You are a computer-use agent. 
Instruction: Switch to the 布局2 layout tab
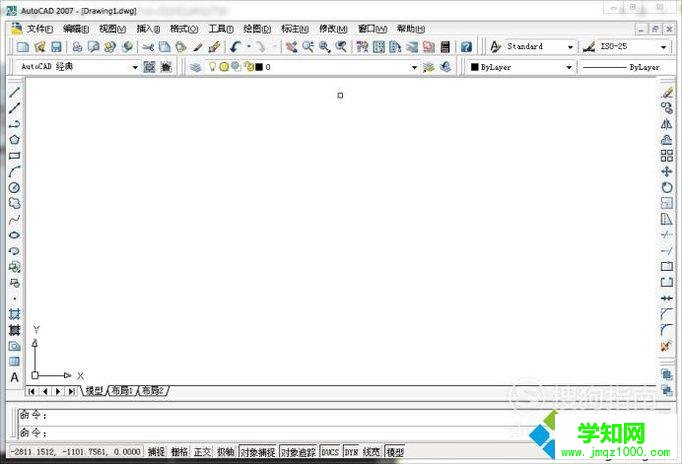[154, 391]
